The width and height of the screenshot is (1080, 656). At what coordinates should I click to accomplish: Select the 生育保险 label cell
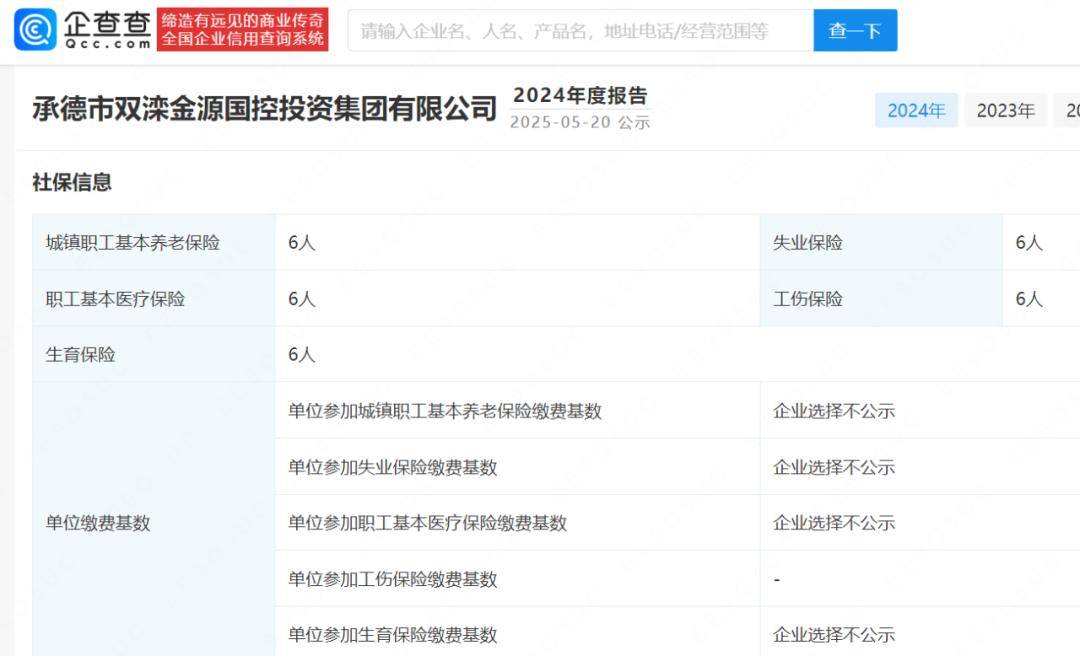tap(80, 355)
